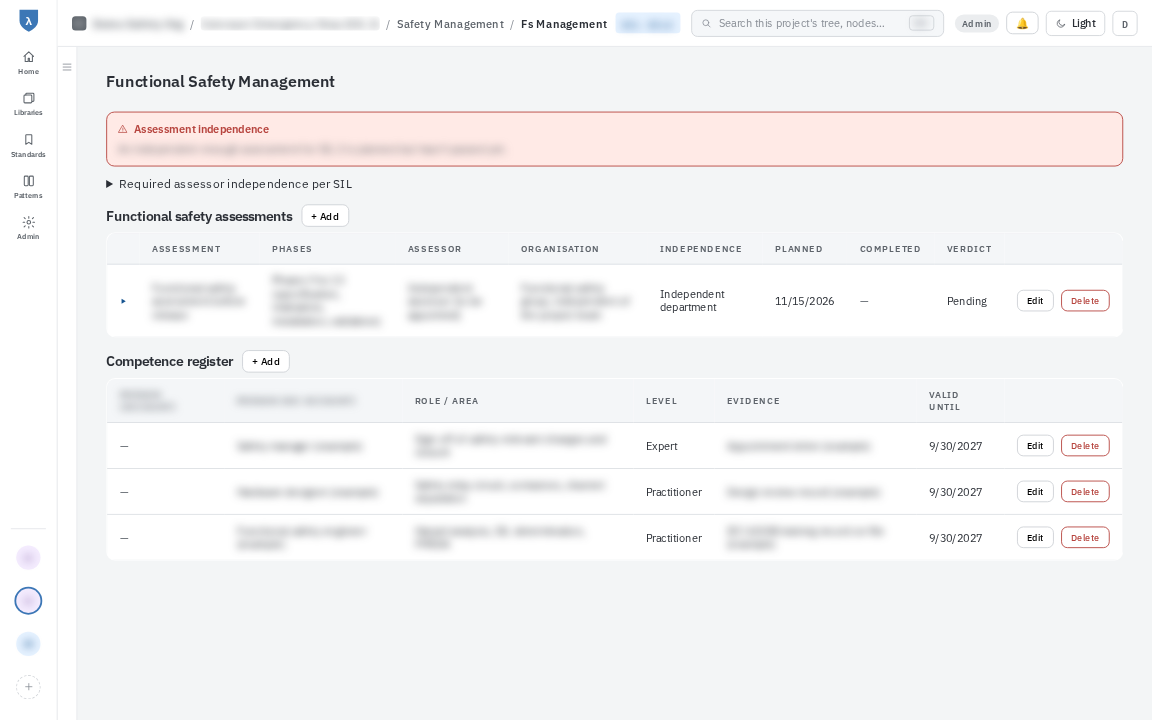Viewport: 1152px width, 720px height.
Task: Expand the assessment row arrow
Action: pos(123,301)
